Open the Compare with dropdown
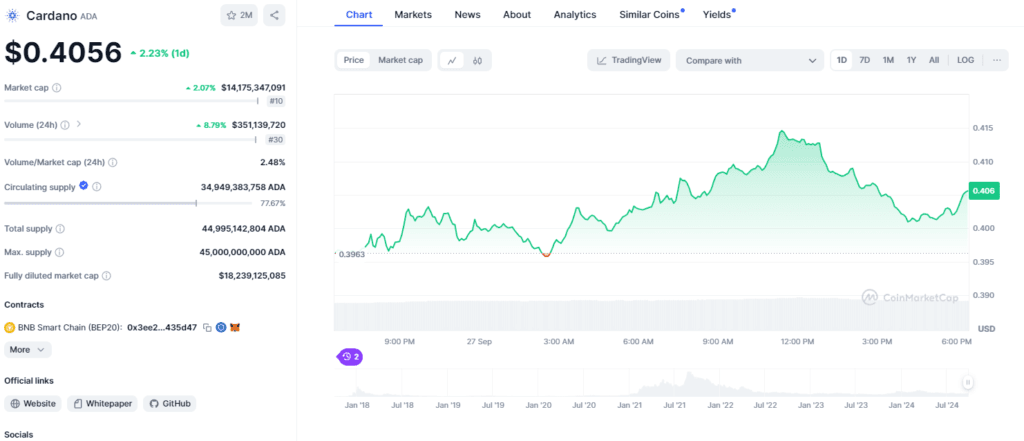This screenshot has width=1024, height=441. coord(750,60)
